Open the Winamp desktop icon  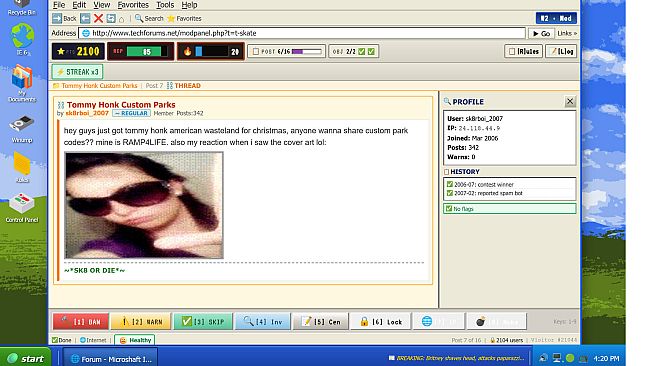tap(22, 129)
